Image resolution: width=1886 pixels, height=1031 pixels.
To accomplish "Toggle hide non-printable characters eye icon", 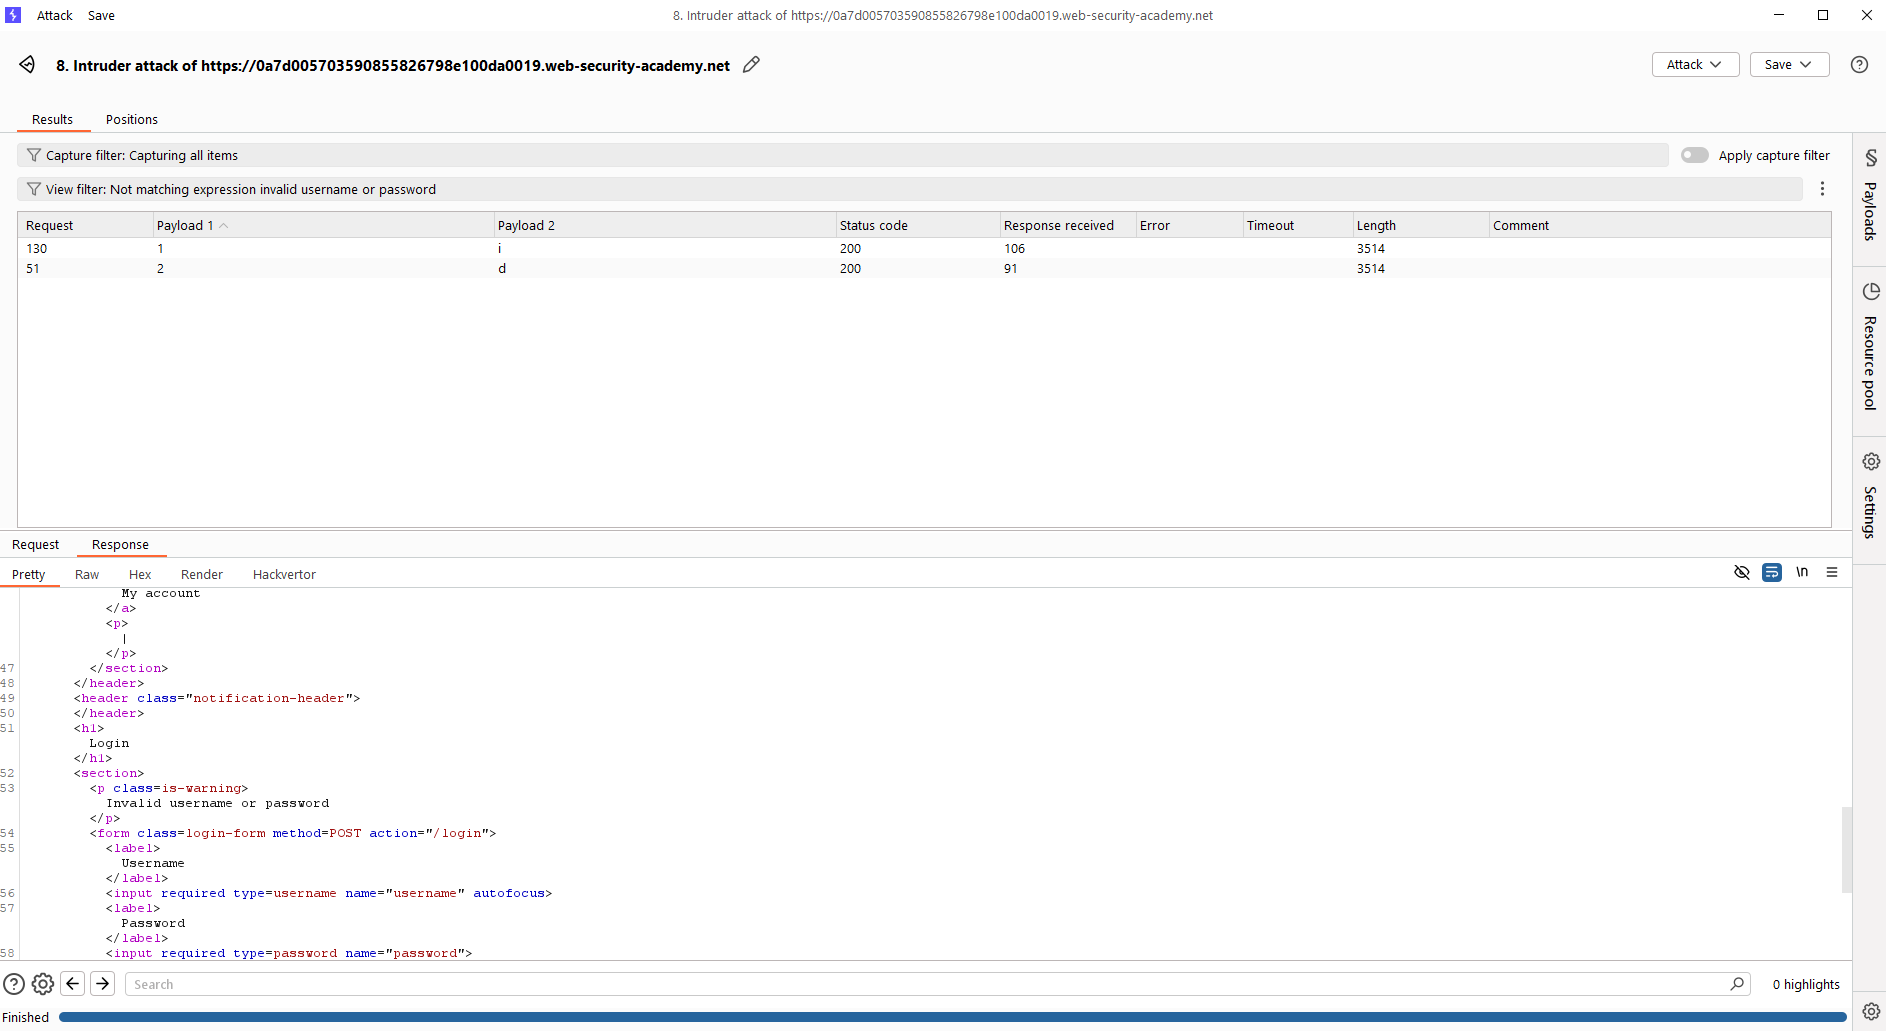I will point(1741,573).
